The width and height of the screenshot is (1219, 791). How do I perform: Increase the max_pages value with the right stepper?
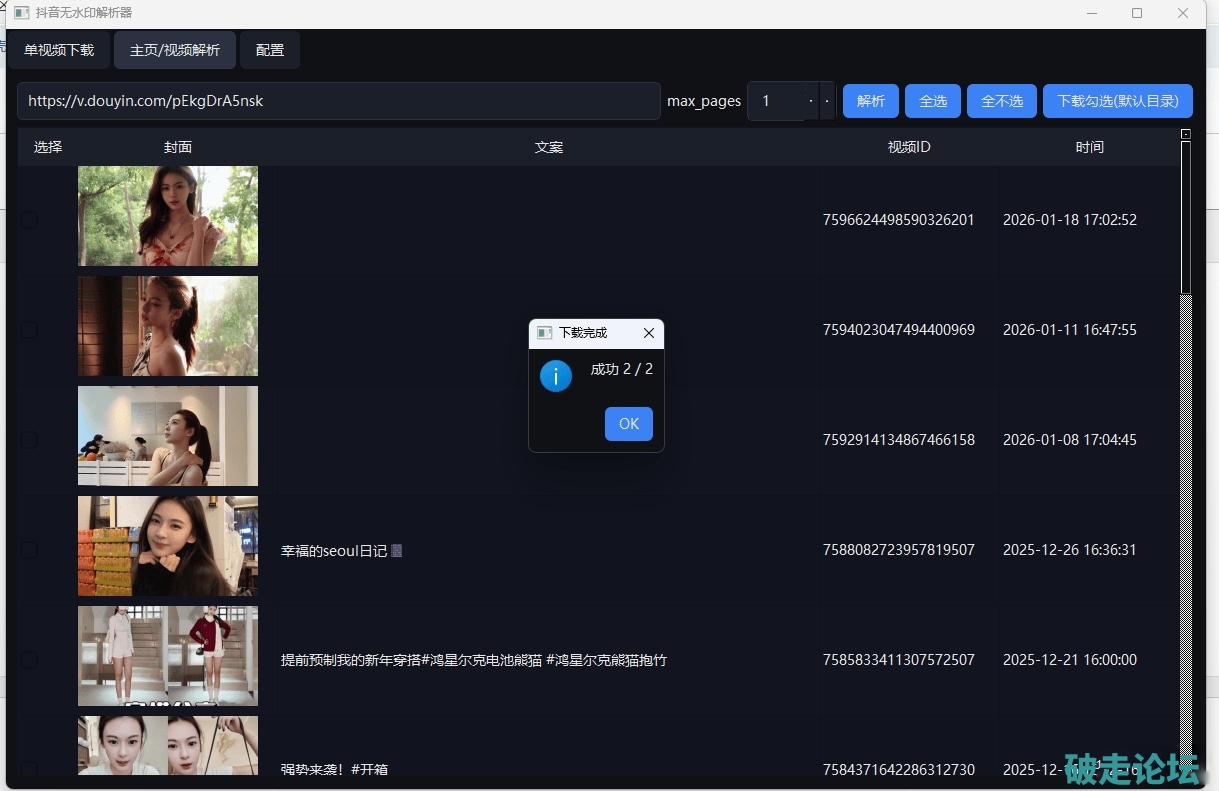click(x=827, y=101)
